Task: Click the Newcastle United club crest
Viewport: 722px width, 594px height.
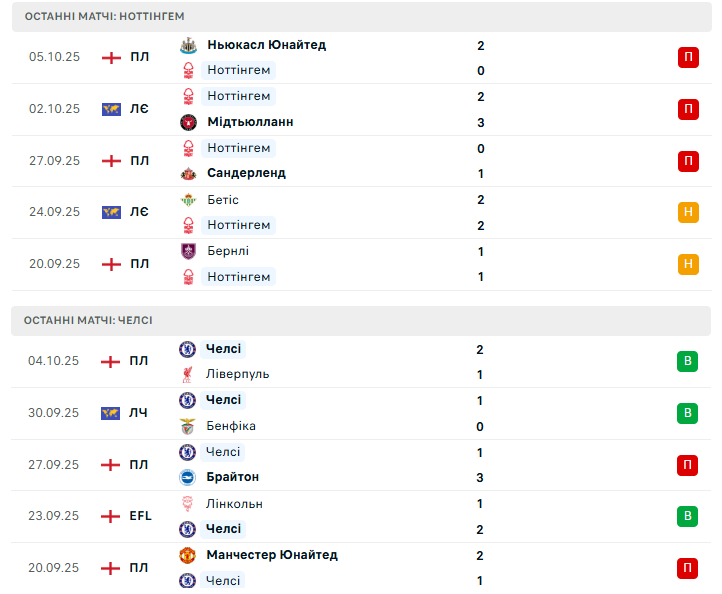Action: (x=187, y=45)
